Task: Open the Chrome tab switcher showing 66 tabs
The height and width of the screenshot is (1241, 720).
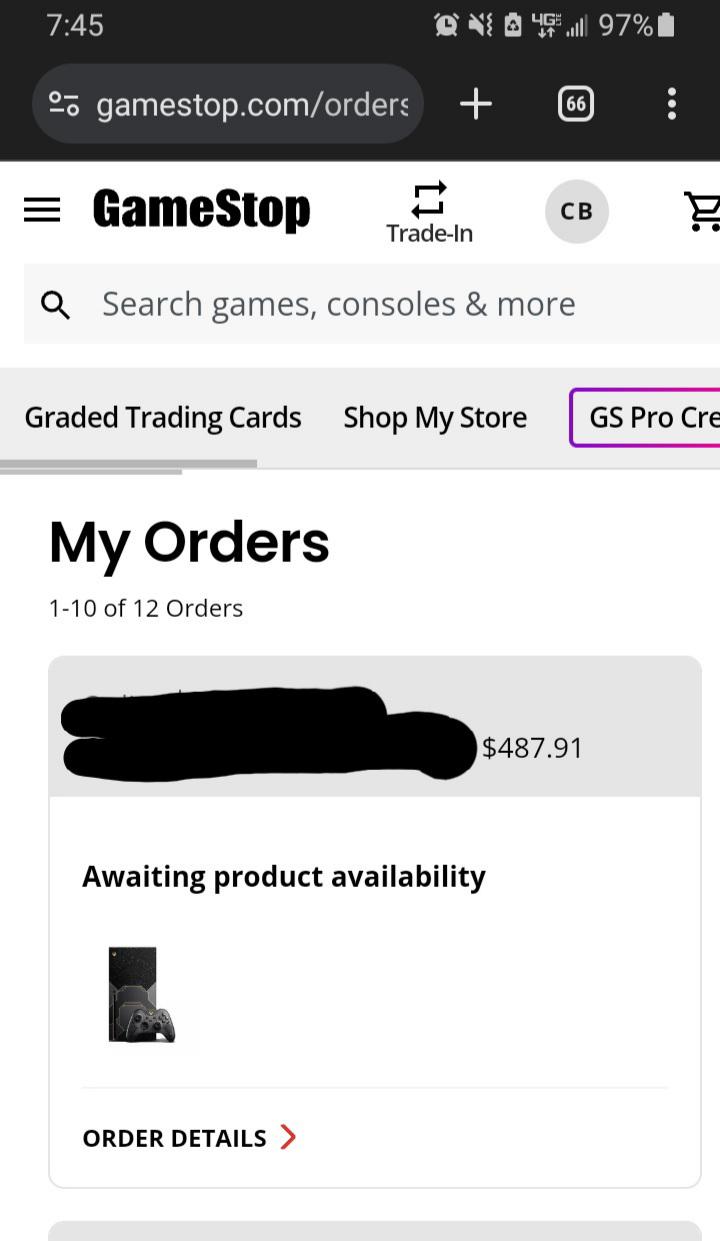Action: (x=575, y=103)
